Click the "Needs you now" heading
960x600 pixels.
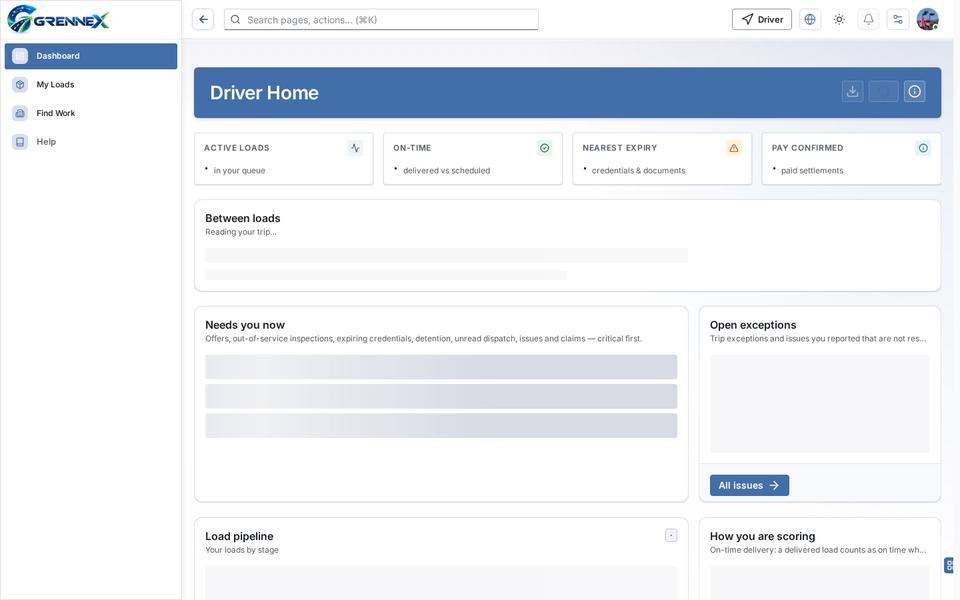pos(245,325)
